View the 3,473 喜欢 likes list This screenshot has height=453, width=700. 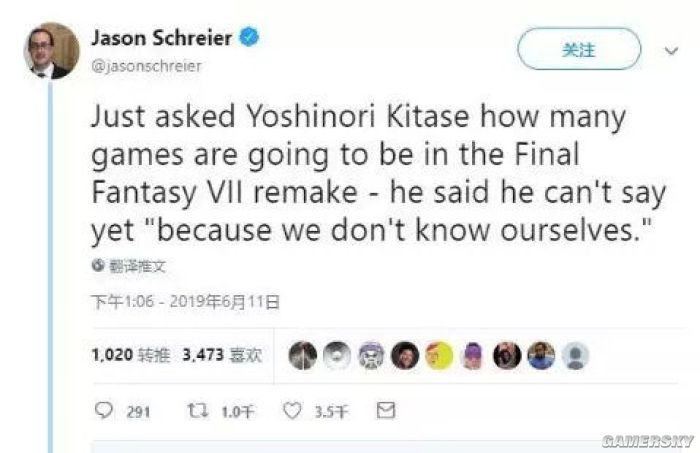point(222,355)
